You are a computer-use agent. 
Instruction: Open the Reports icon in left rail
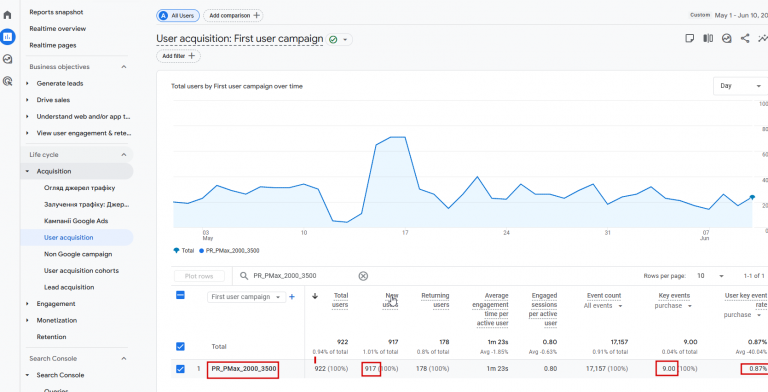point(7,37)
